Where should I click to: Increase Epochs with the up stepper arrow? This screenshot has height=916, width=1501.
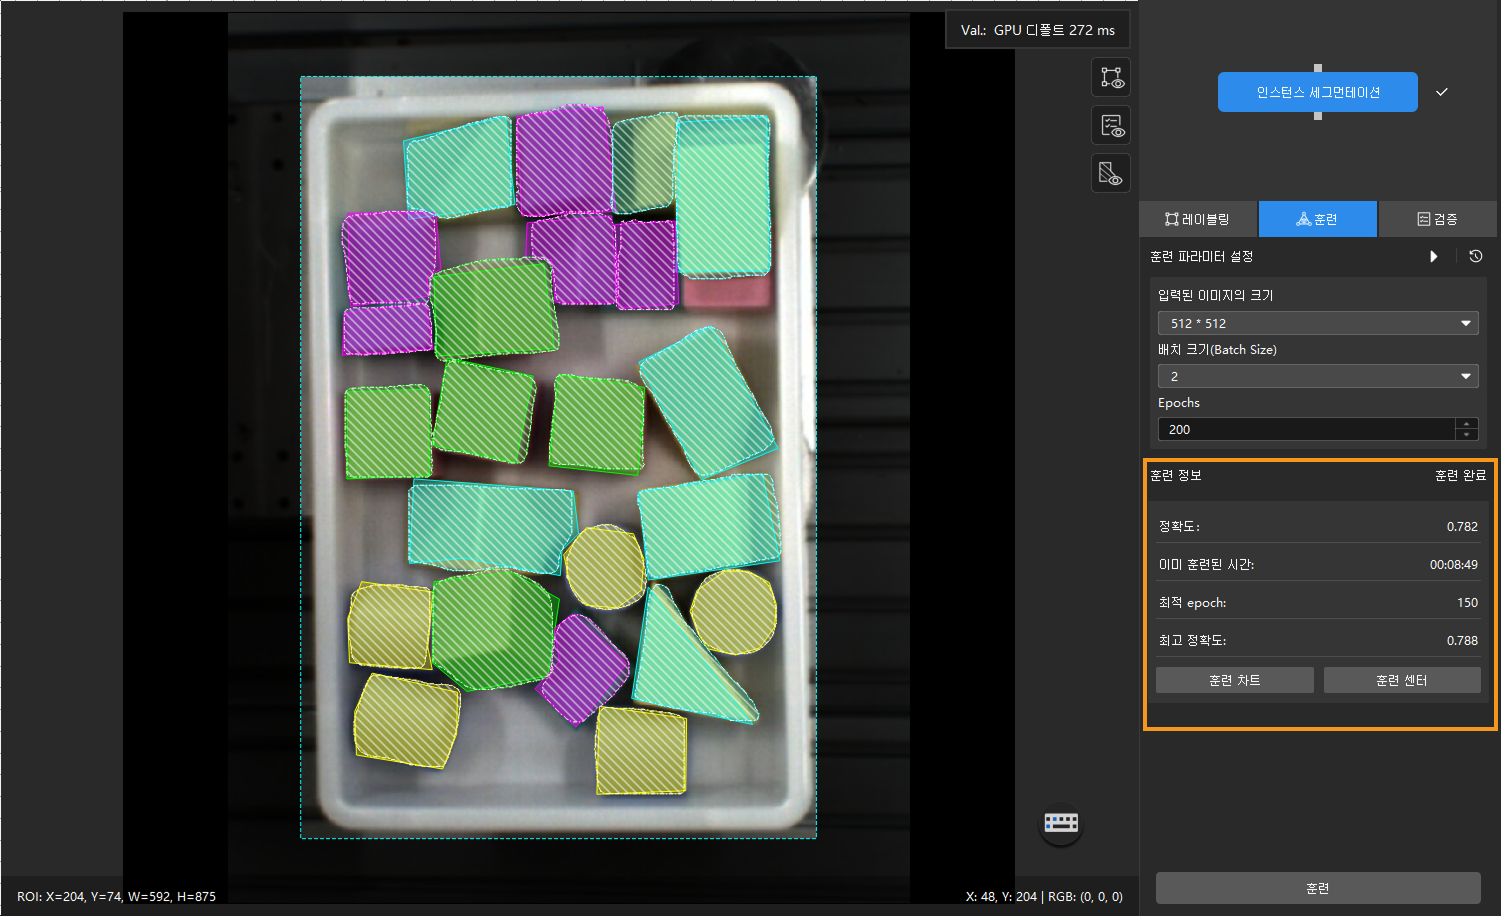click(x=1467, y=424)
